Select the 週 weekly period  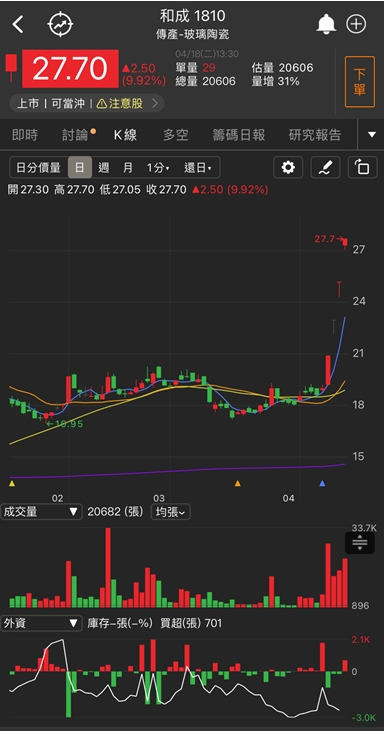(103, 168)
